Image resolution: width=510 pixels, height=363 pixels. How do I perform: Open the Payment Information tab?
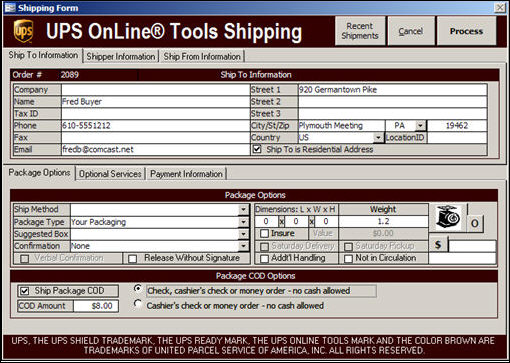point(186,174)
